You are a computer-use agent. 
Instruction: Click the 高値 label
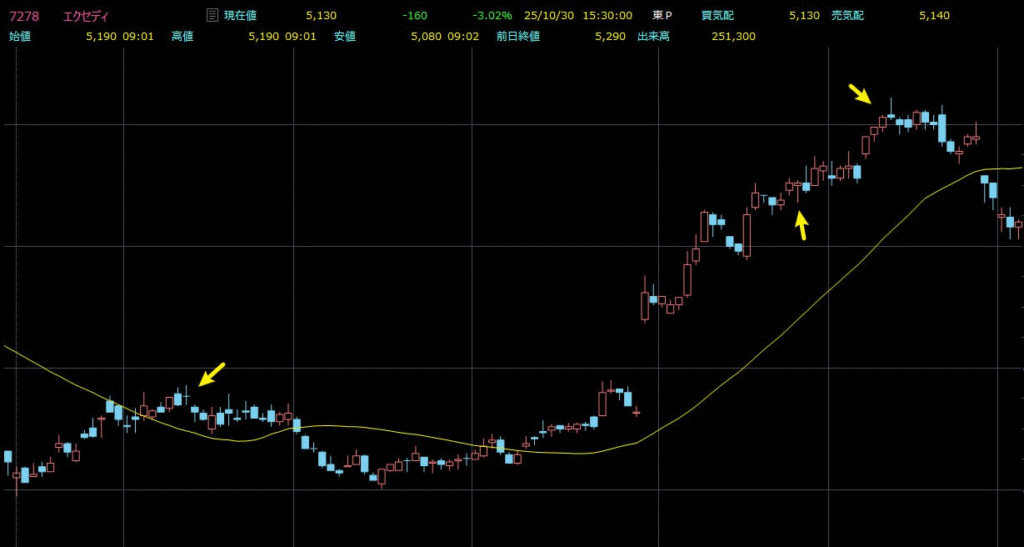pyautogui.click(x=182, y=36)
